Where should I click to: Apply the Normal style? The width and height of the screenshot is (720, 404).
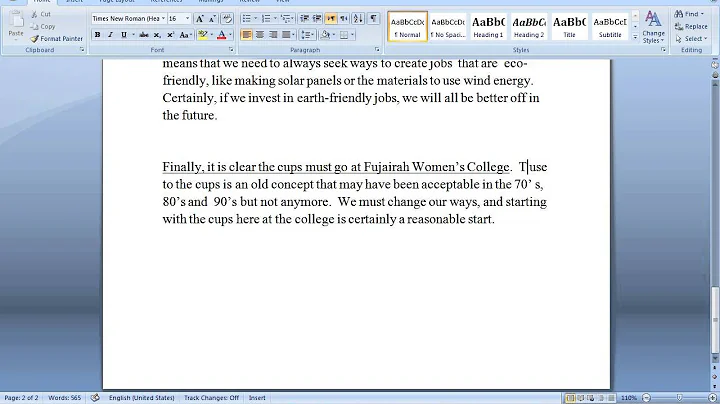click(x=408, y=27)
